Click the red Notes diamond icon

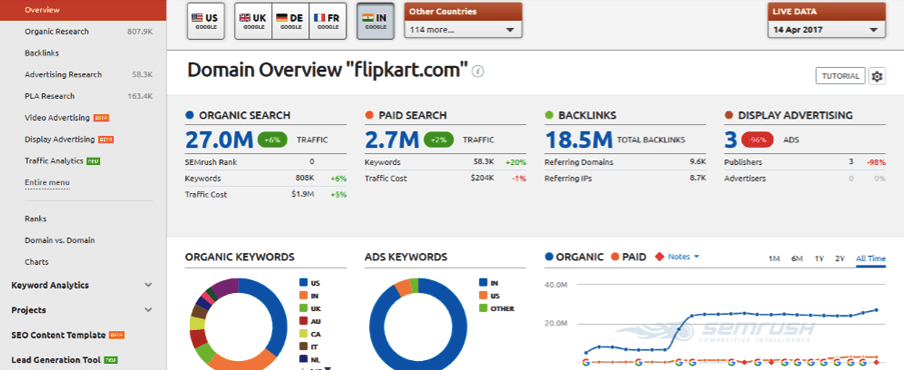tap(660, 257)
